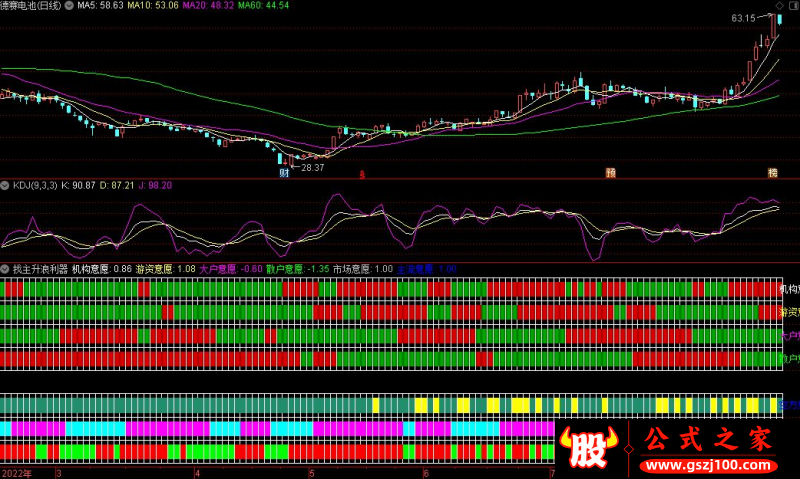Click the gear icon beside 德赛电池(日线)
The image size is (800, 479).
pos(68,5)
